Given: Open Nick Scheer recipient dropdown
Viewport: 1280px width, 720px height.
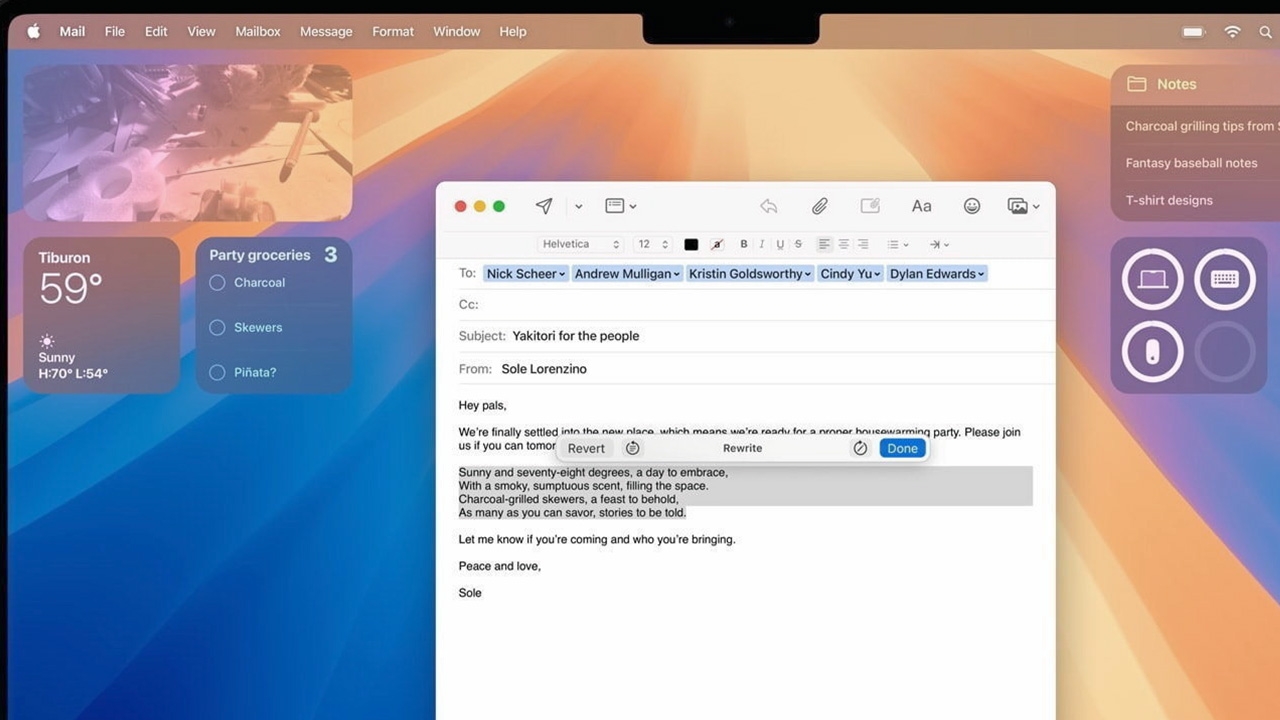Looking at the screenshot, I should [562, 274].
